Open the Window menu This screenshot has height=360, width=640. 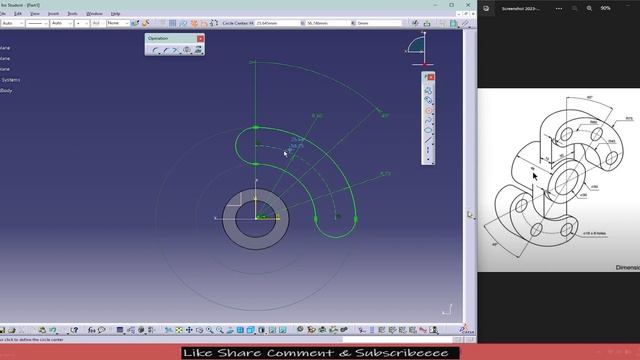(94, 13)
